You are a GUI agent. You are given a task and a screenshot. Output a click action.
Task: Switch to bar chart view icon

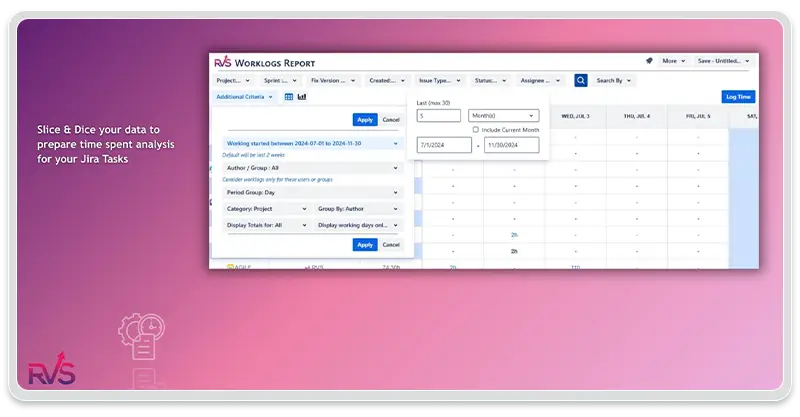[302, 96]
